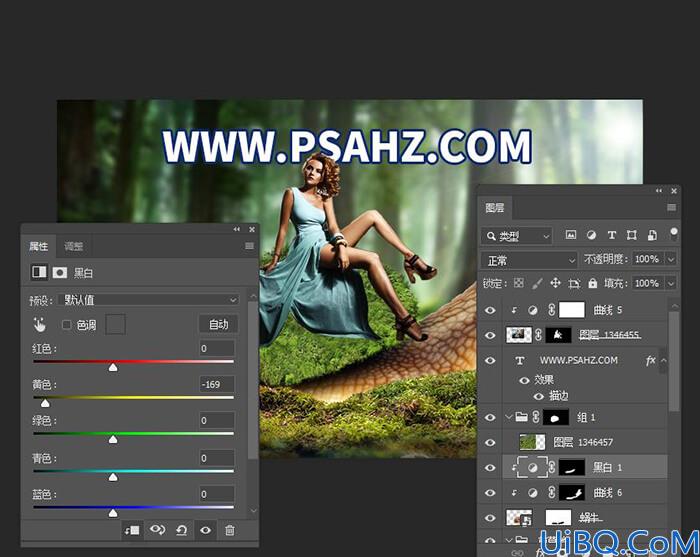
Task: Click the 填充 100% field
Action: (648, 283)
